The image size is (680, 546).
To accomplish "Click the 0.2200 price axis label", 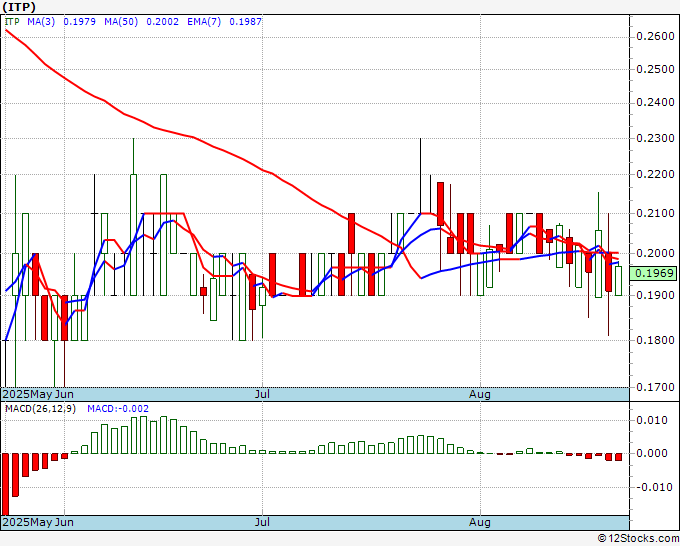I will click(655, 175).
